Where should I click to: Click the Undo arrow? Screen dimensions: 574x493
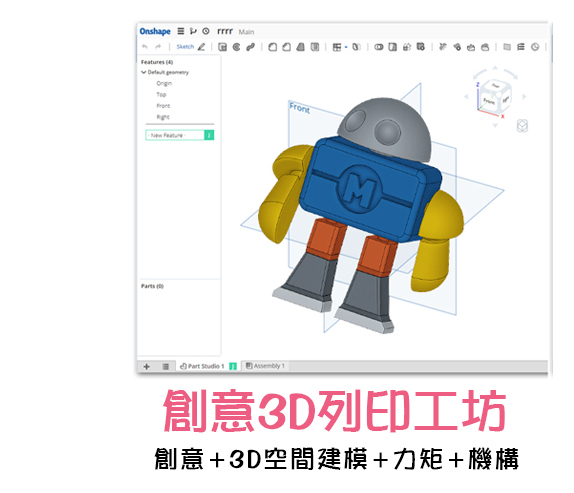[145, 47]
